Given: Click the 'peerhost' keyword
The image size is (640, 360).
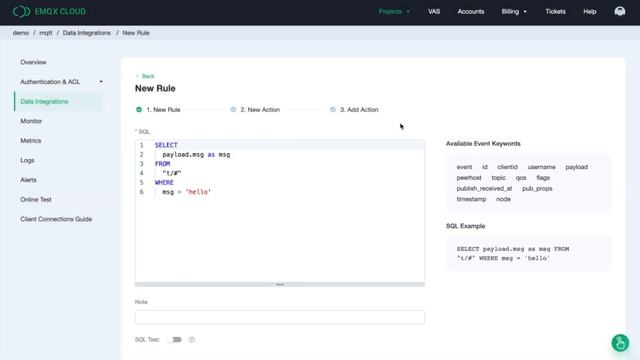Looking at the screenshot, I should point(469,178).
